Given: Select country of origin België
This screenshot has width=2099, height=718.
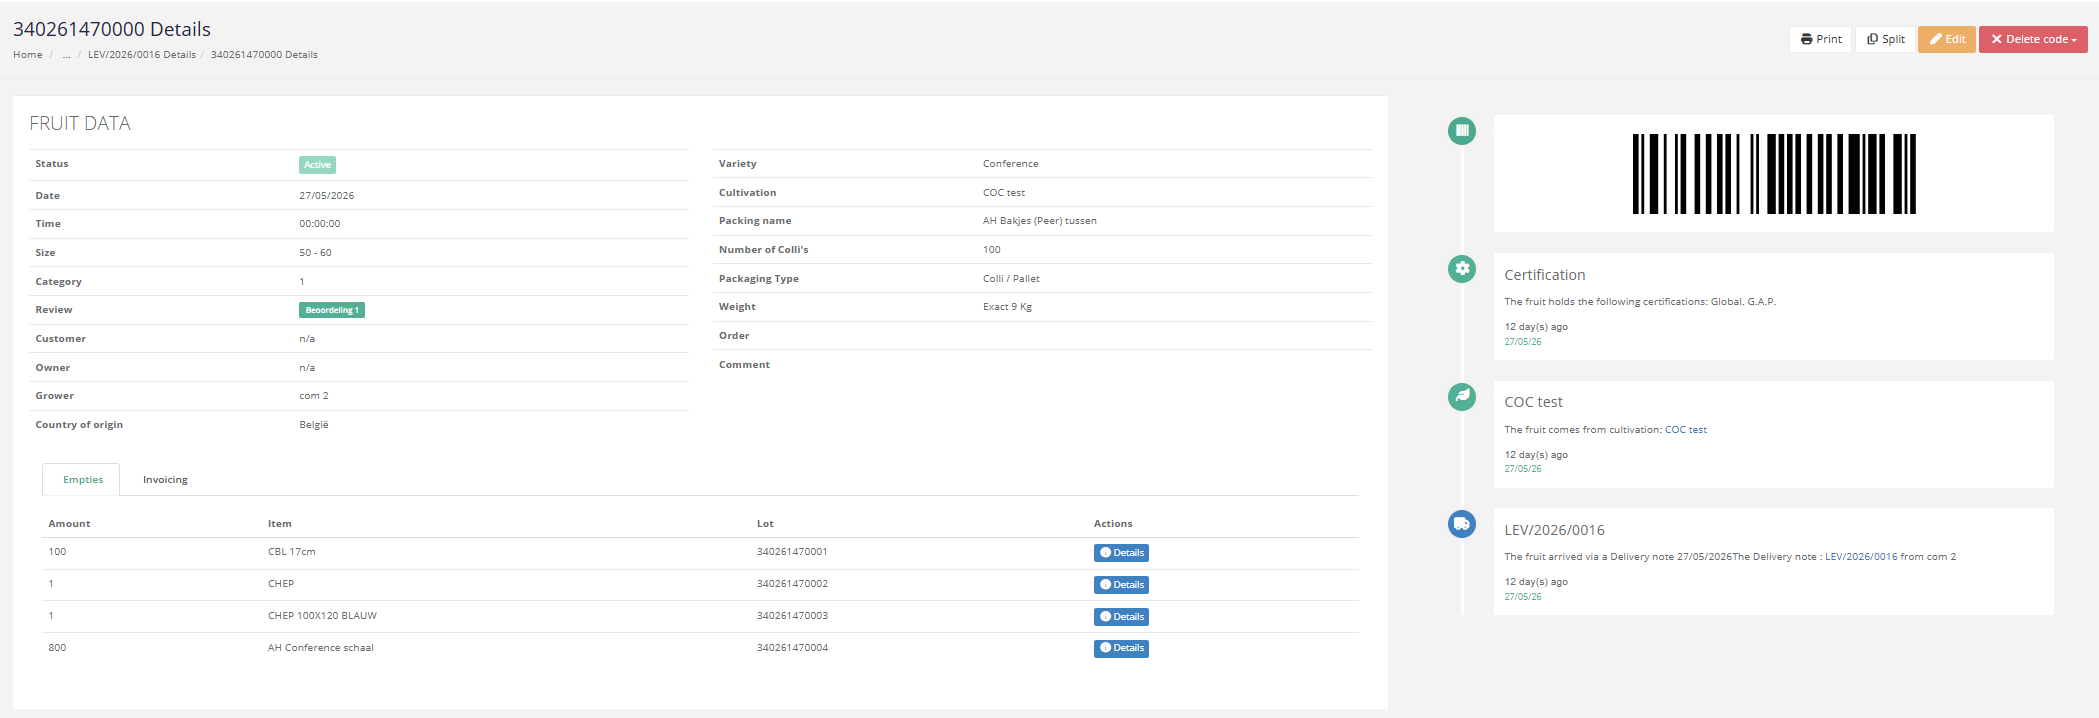Looking at the screenshot, I should coord(314,425).
